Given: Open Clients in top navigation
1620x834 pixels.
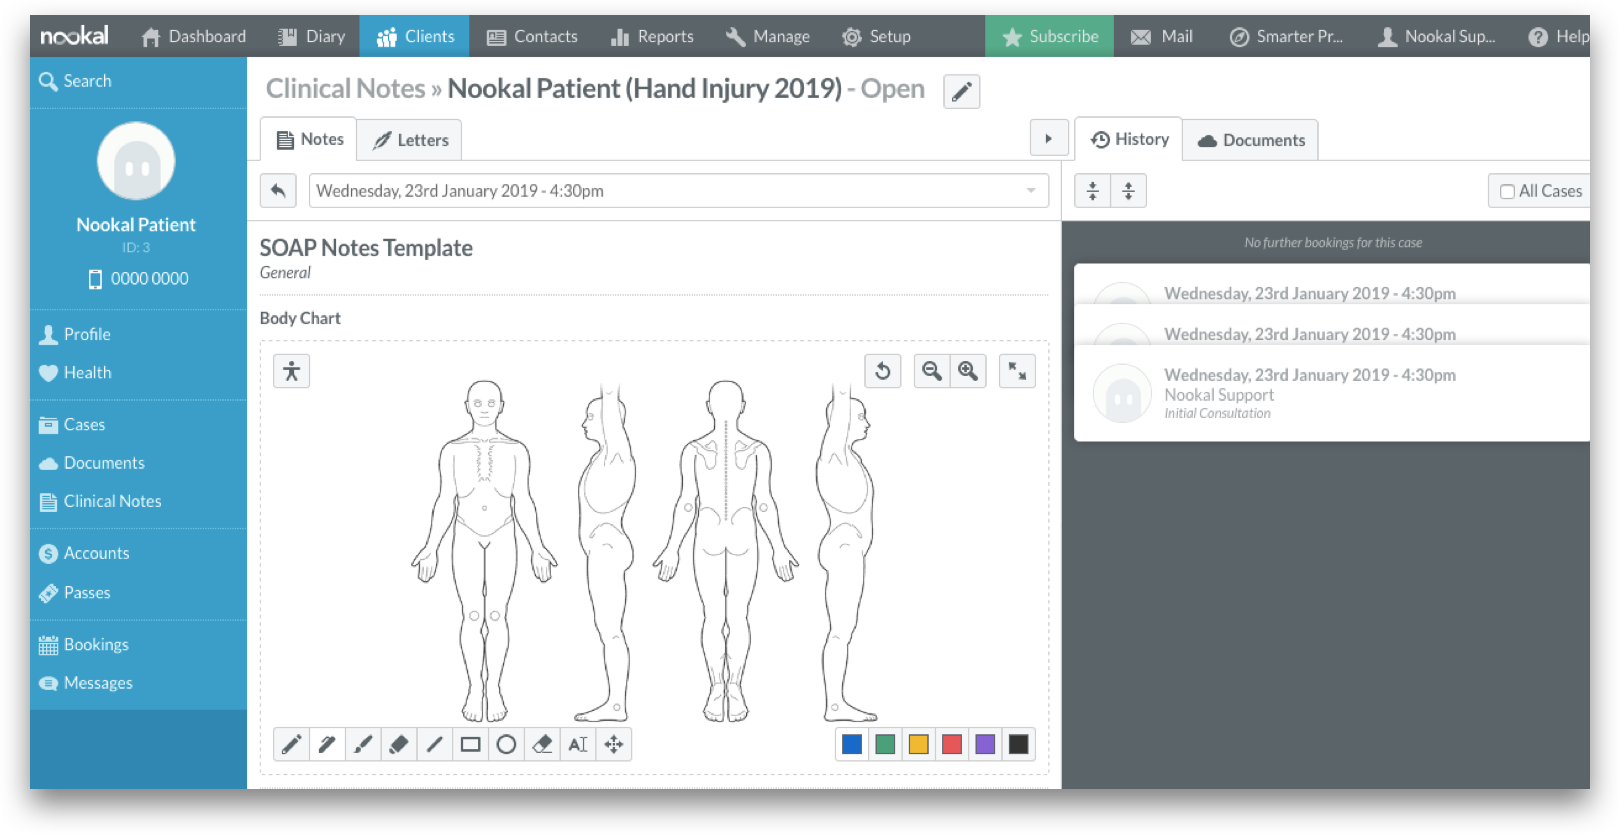Looking at the screenshot, I should click(x=415, y=36).
